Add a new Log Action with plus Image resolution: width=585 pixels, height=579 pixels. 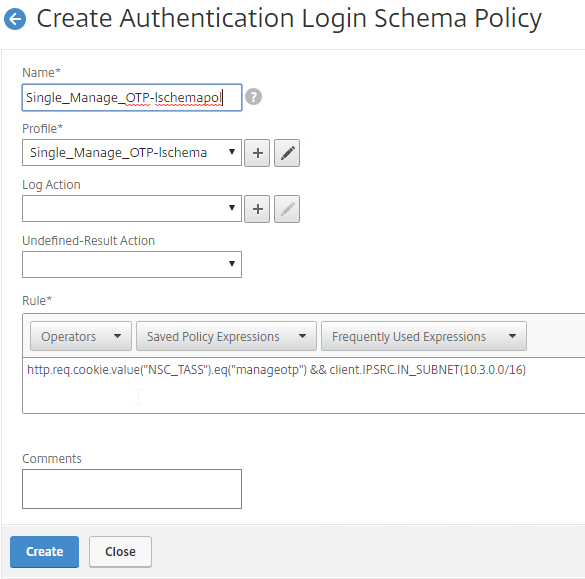pos(257,209)
